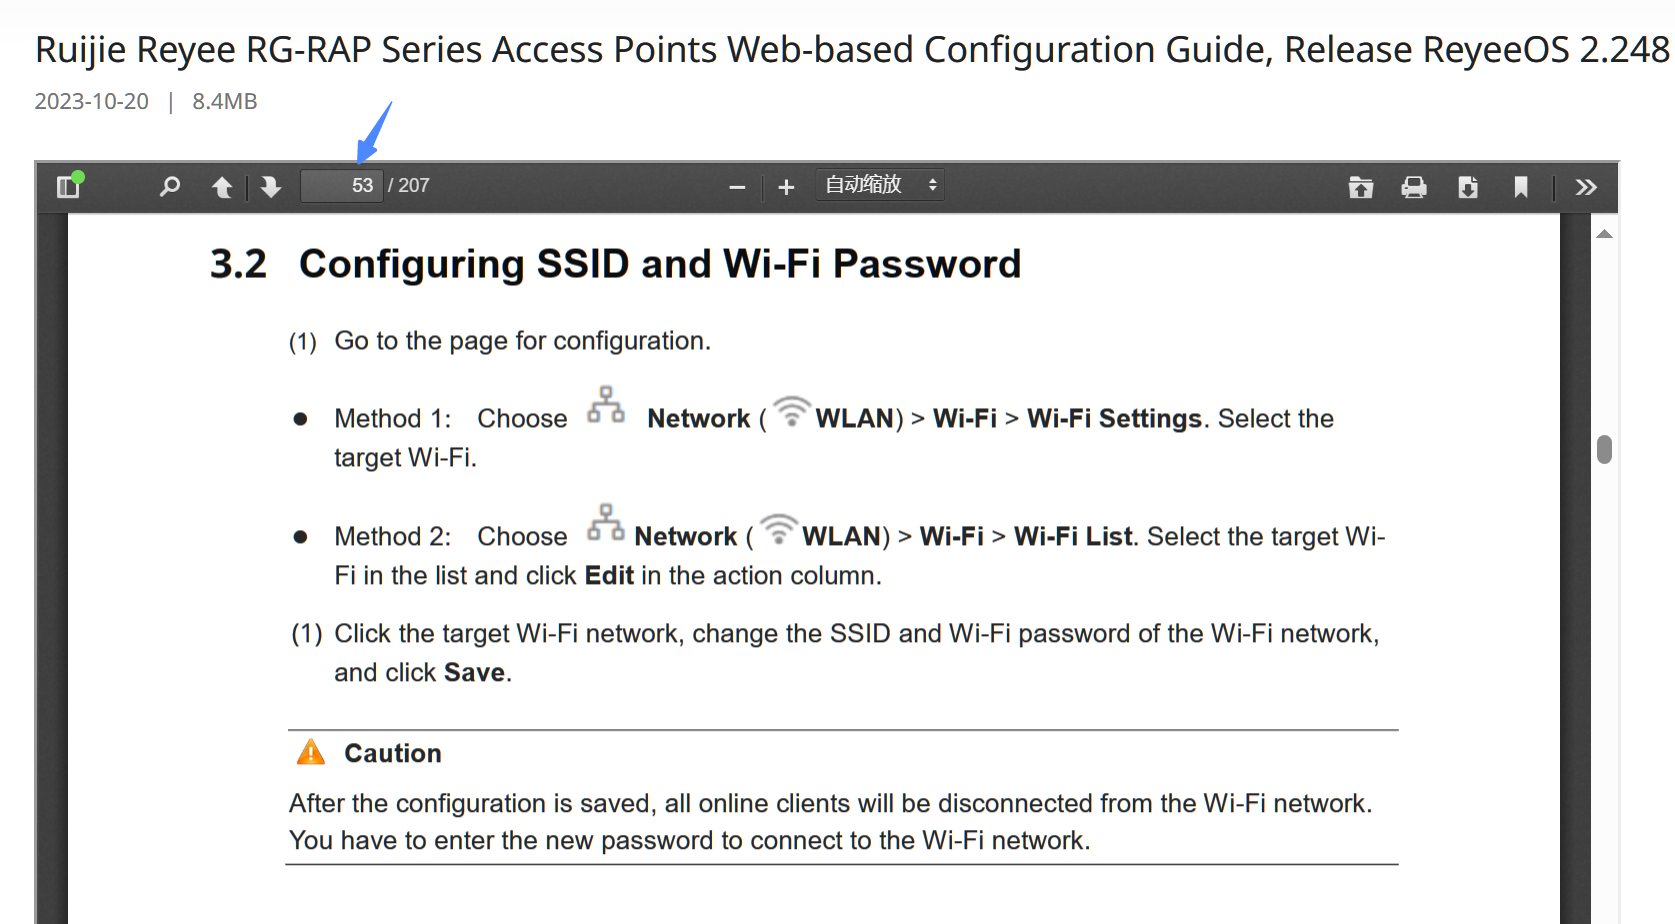
Task: Zoom in with the plus button
Action: 786,187
